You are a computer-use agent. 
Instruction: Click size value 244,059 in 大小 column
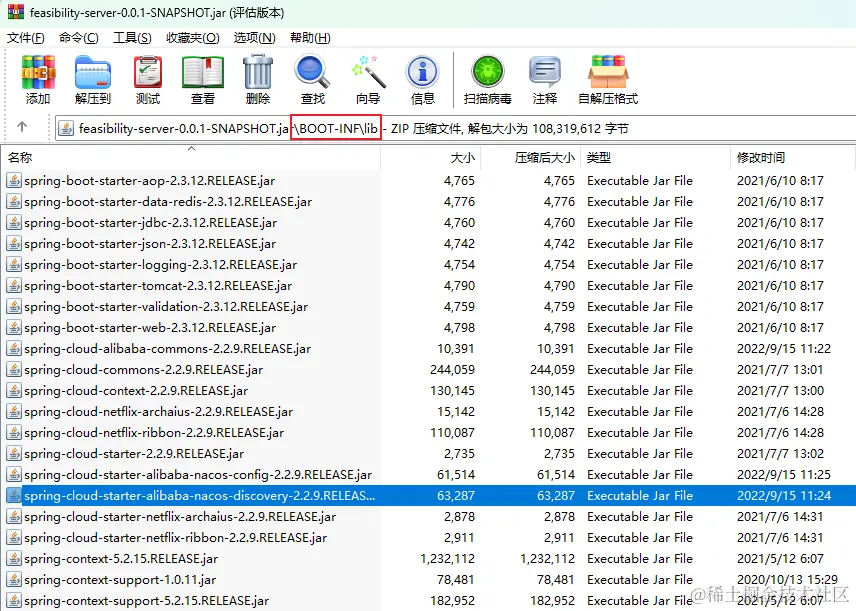[x=453, y=370]
